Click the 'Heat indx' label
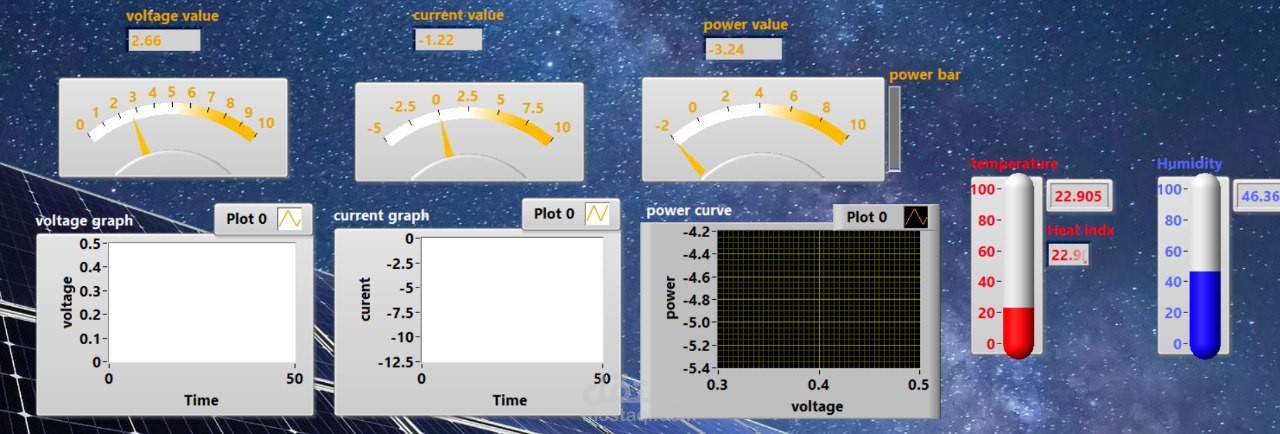Viewport: 1280px width, 434px height. point(1081,231)
